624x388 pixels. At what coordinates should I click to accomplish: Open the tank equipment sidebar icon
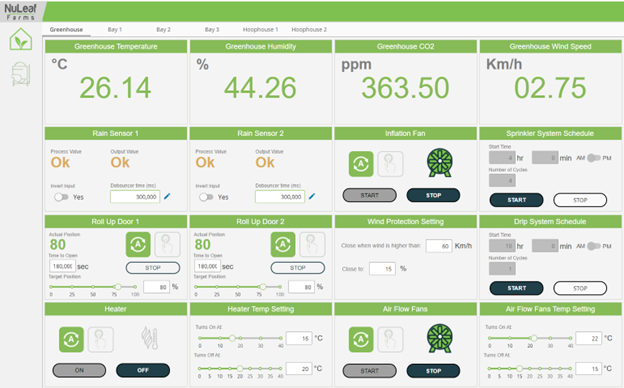click(x=21, y=74)
